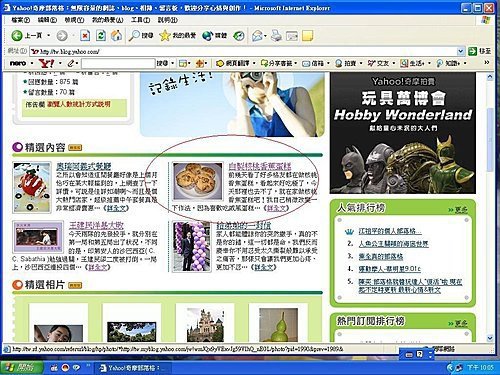Image resolution: width=500 pixels, height=375 pixels.
Task: Expand the address bar dropdown arrow
Action: click(460, 51)
